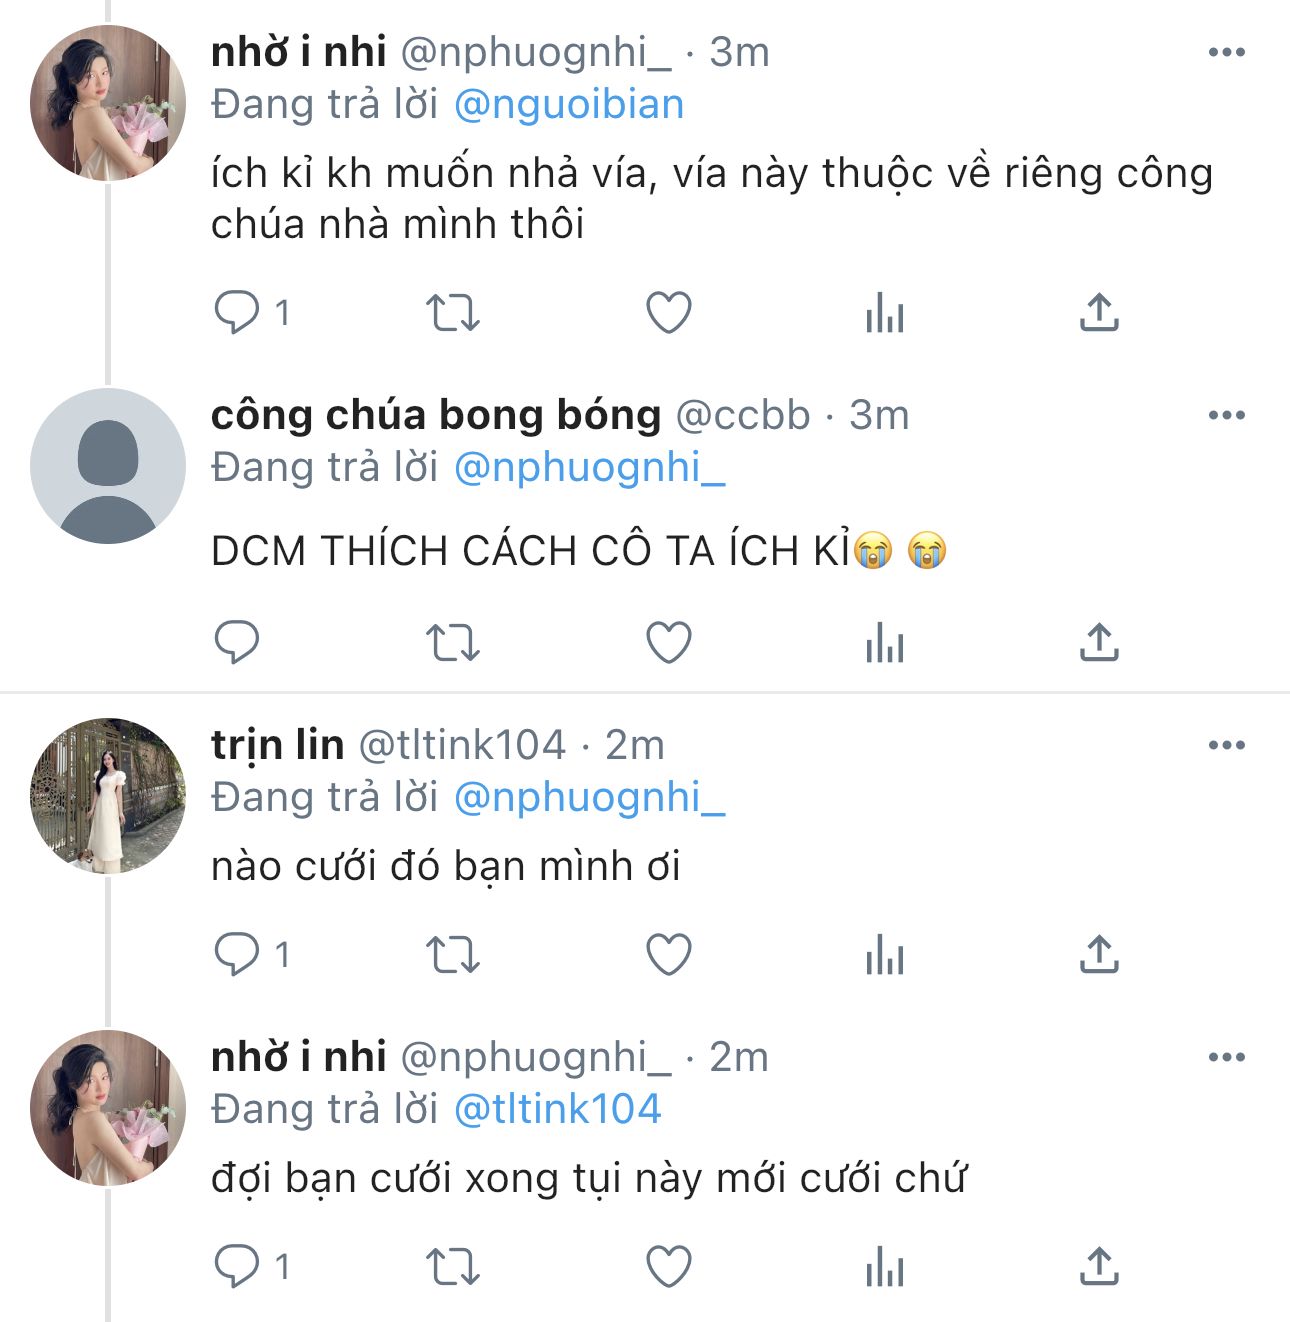Retweet nhờ i nhi's last tweet
Viewport: 1290px width, 1322px height.
453,1268
